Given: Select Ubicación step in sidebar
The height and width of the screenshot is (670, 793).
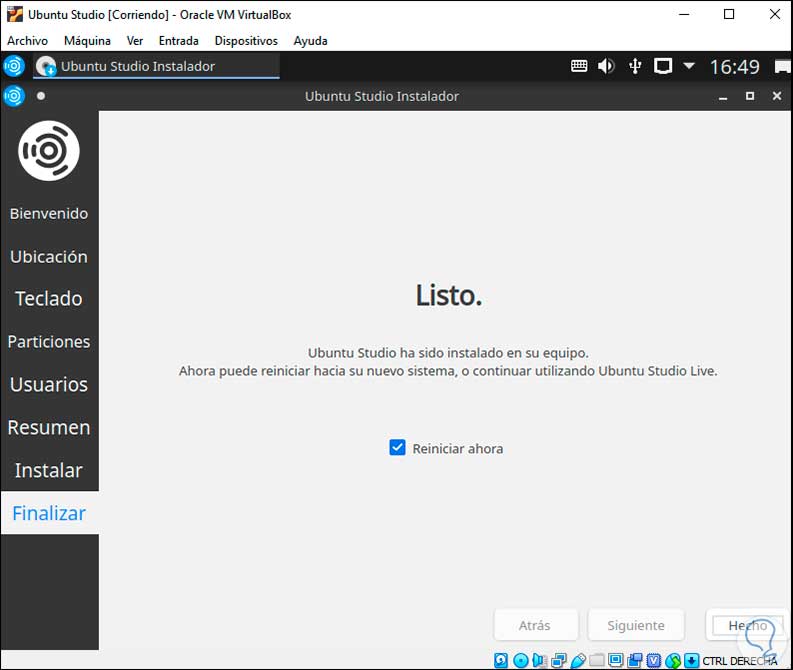Looking at the screenshot, I should (49, 256).
